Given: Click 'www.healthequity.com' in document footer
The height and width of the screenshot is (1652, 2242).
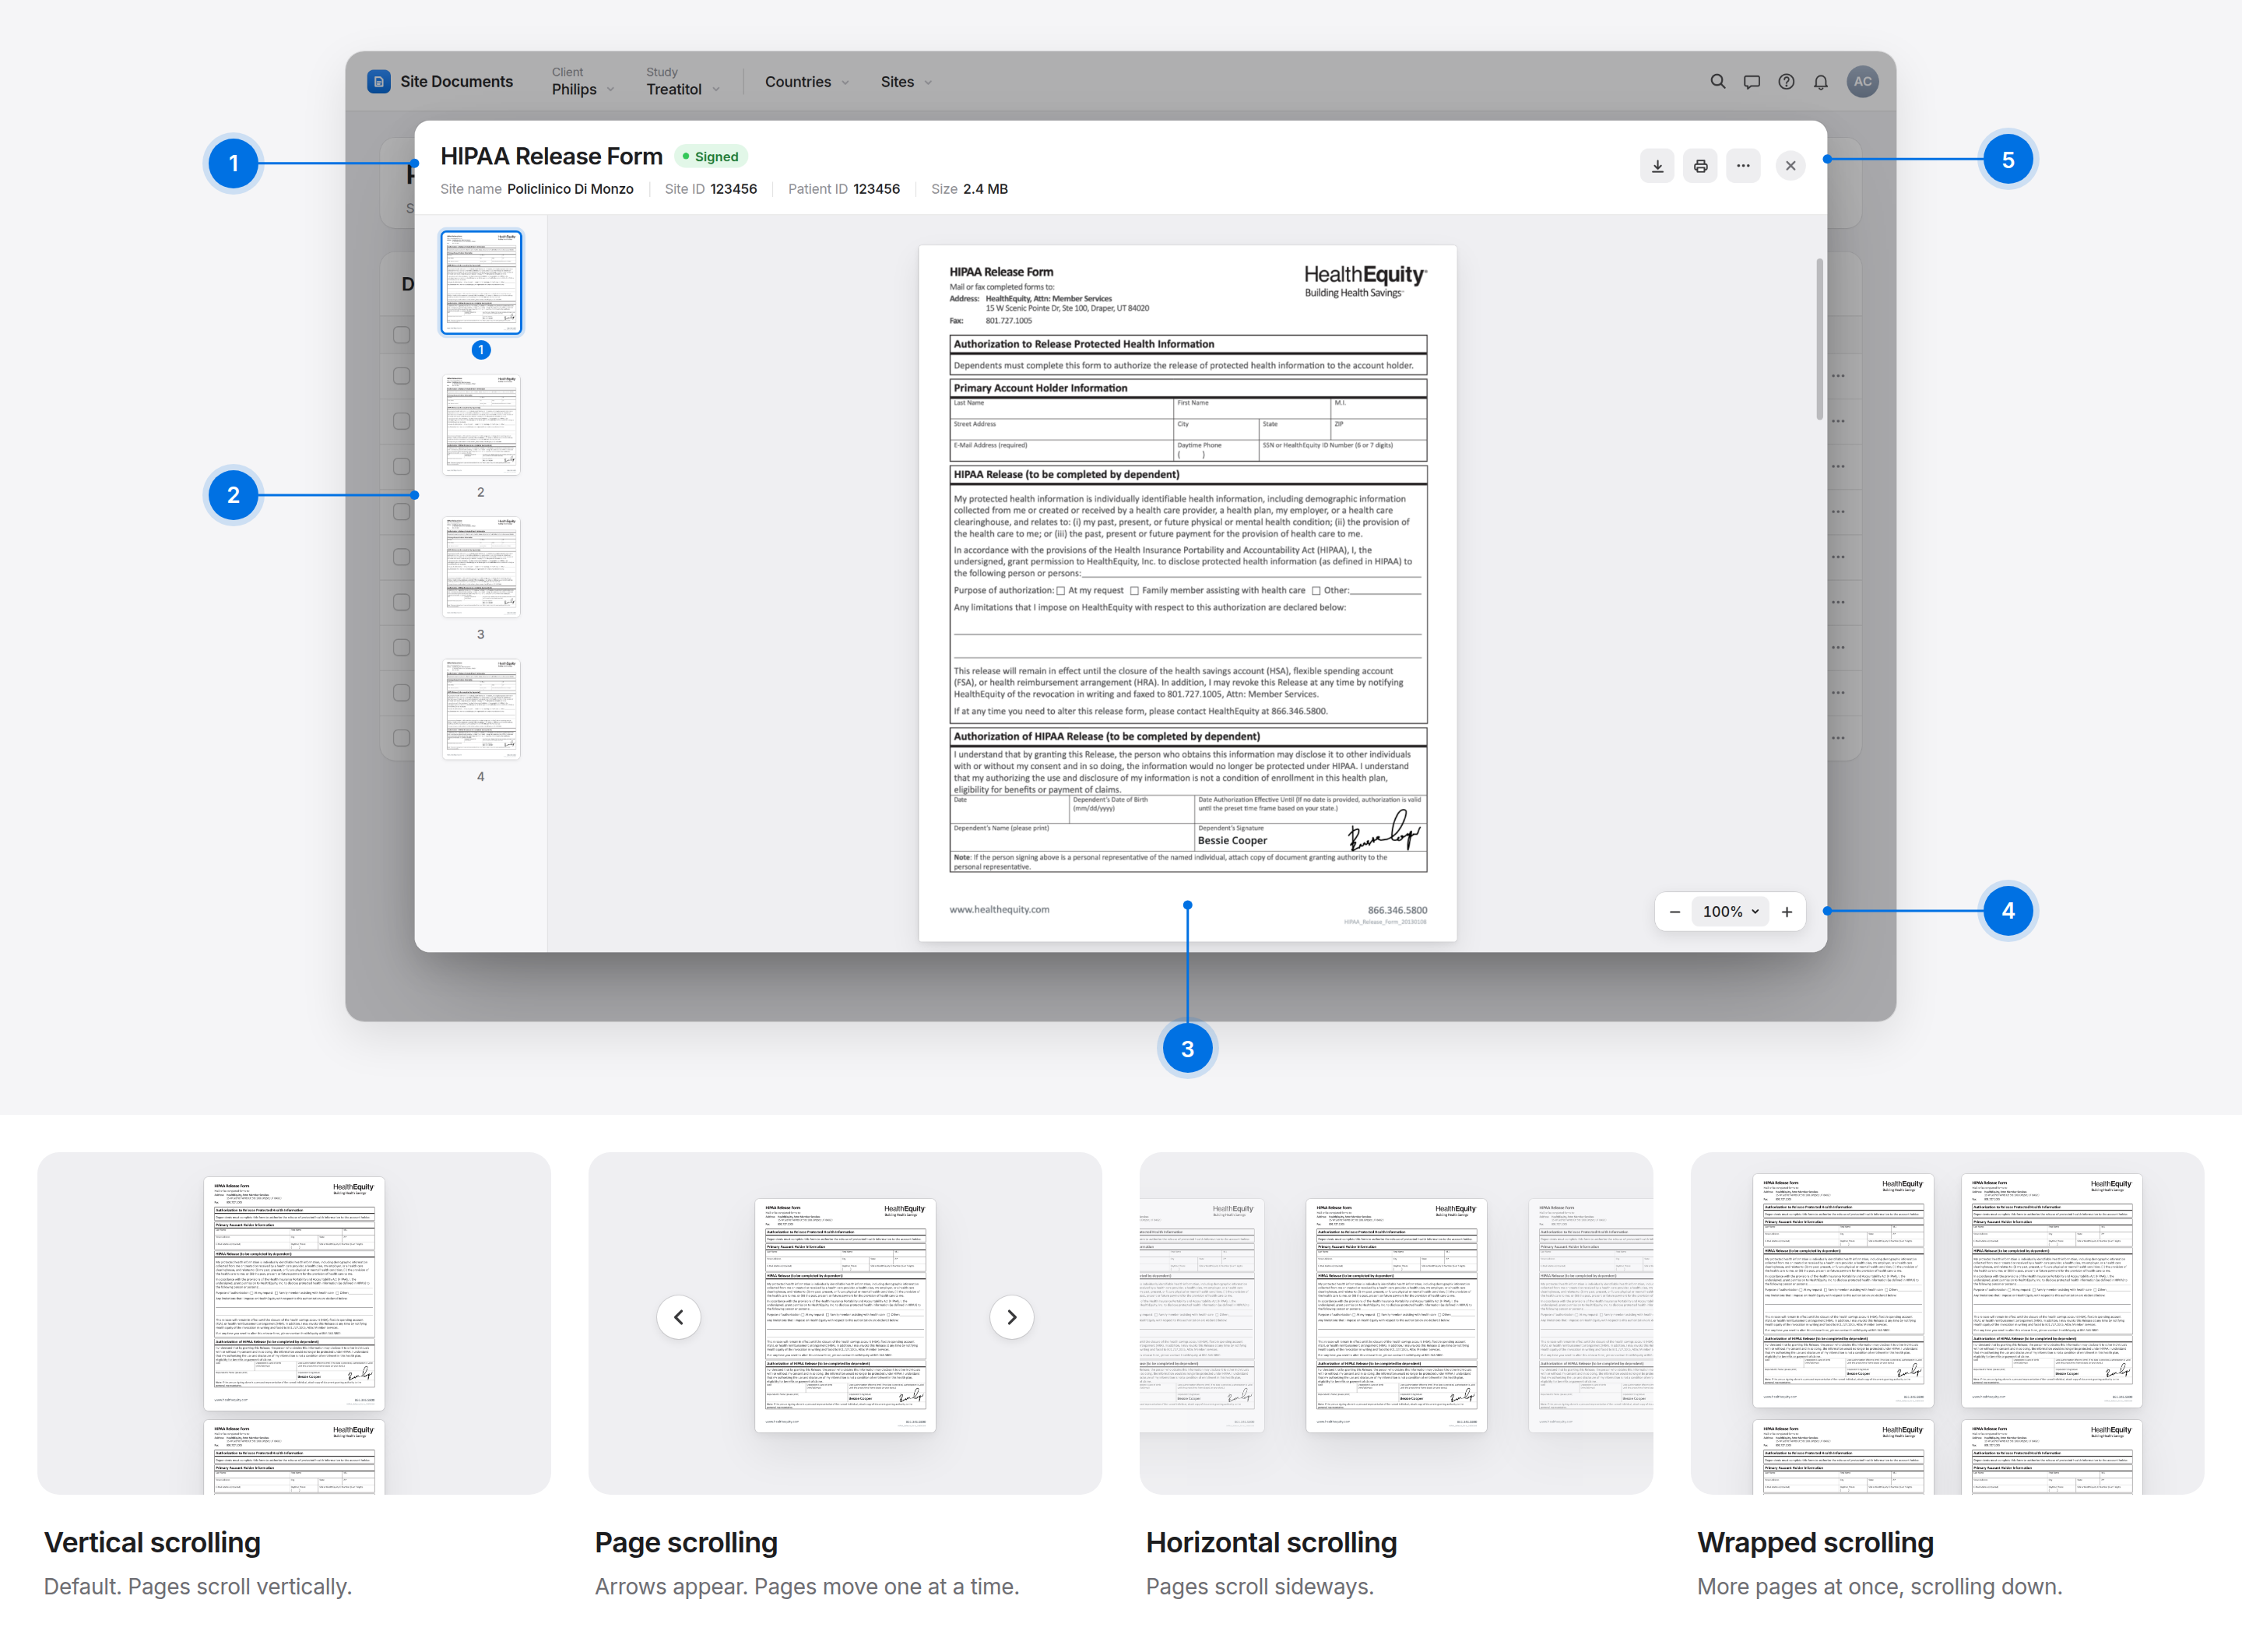Looking at the screenshot, I should [999, 910].
